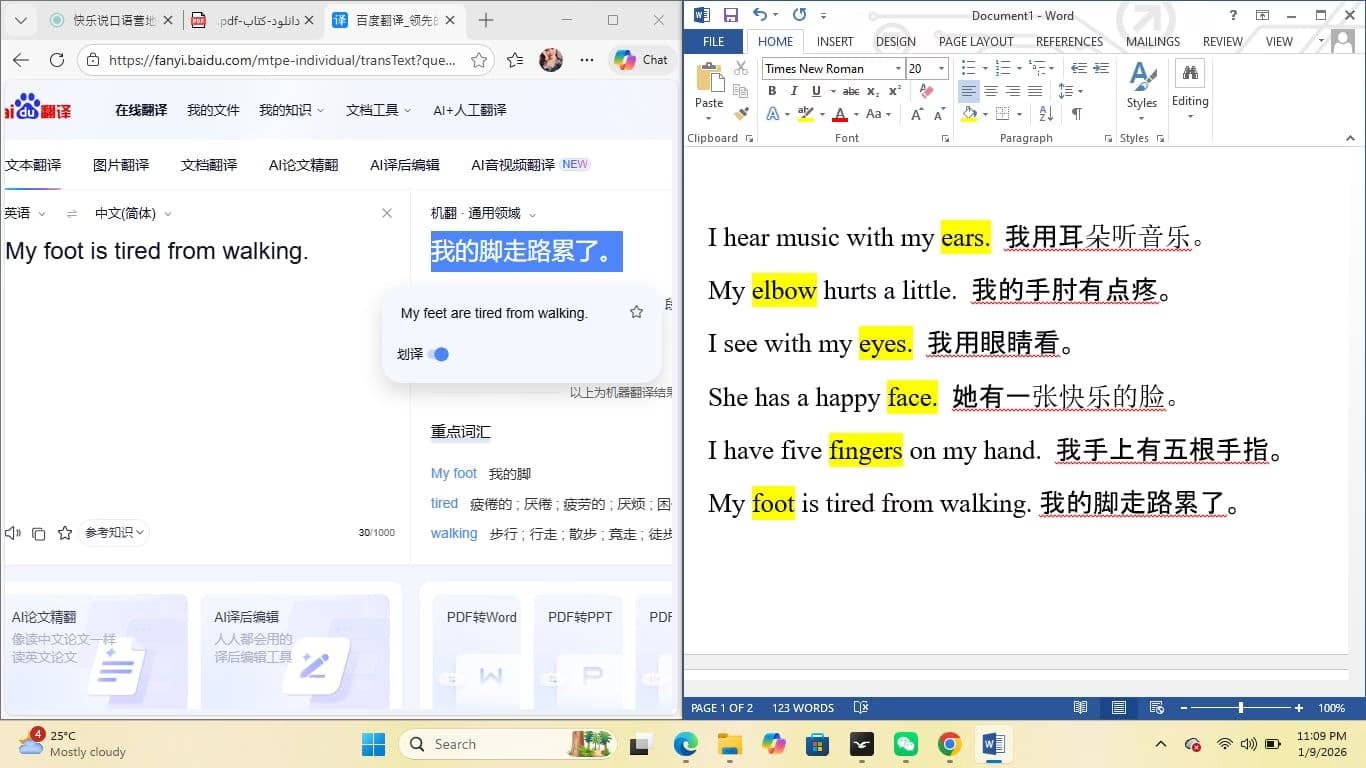Star the 'My feet are tired' translation
Image resolution: width=1366 pixels, height=768 pixels.
coord(636,312)
